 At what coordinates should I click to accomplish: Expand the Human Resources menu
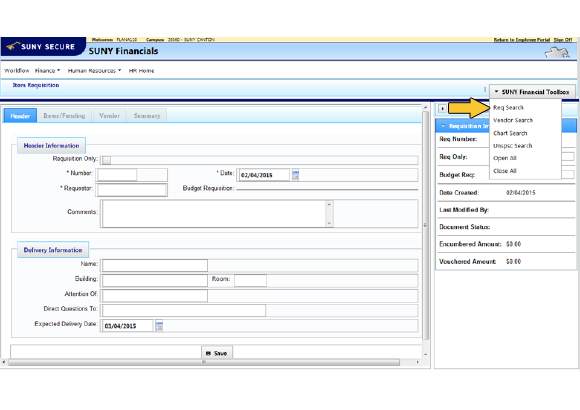pyautogui.click(x=94, y=70)
